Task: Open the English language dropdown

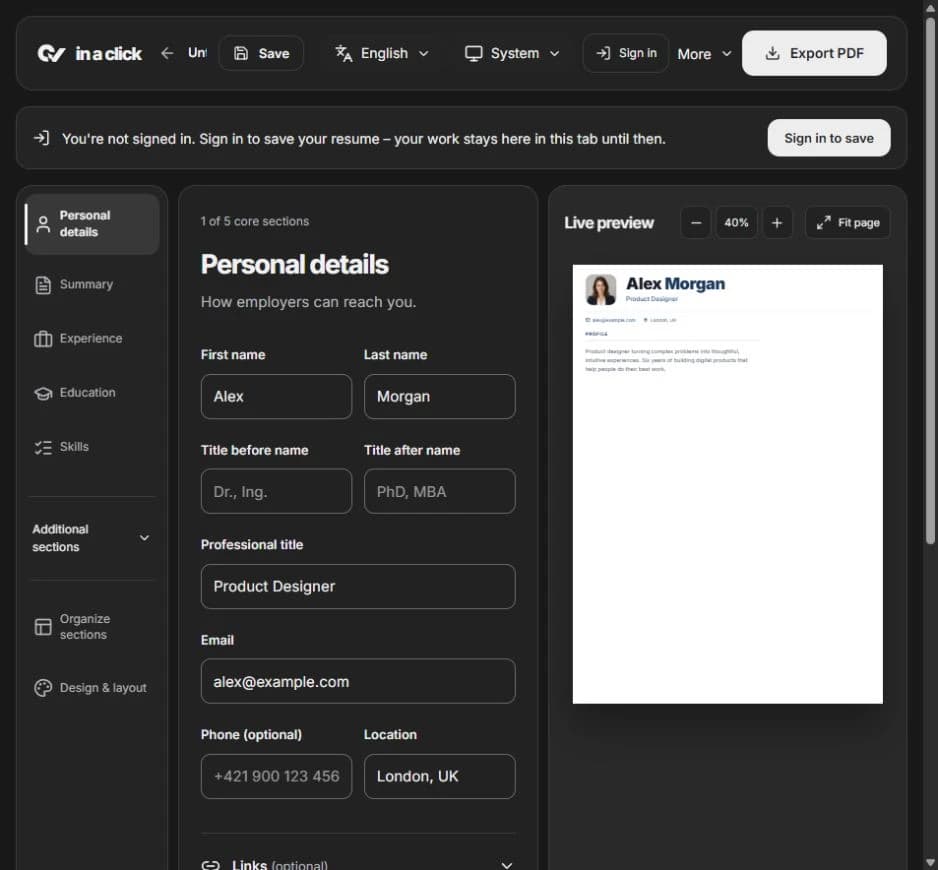Action: [x=382, y=53]
